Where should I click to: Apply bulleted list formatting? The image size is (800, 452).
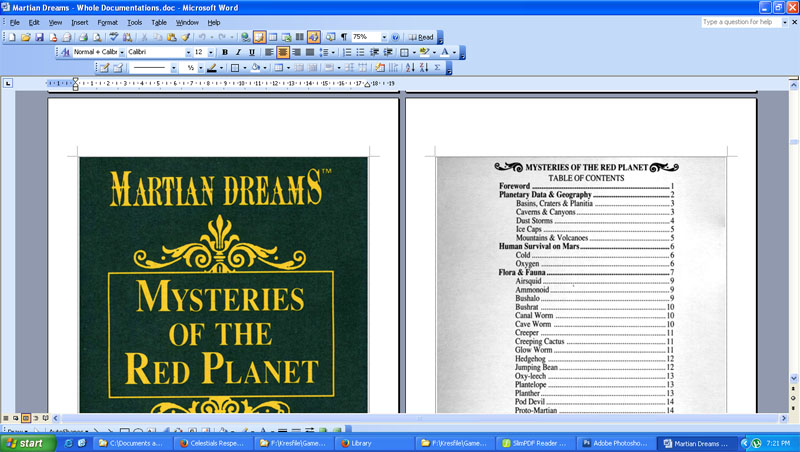click(x=360, y=52)
